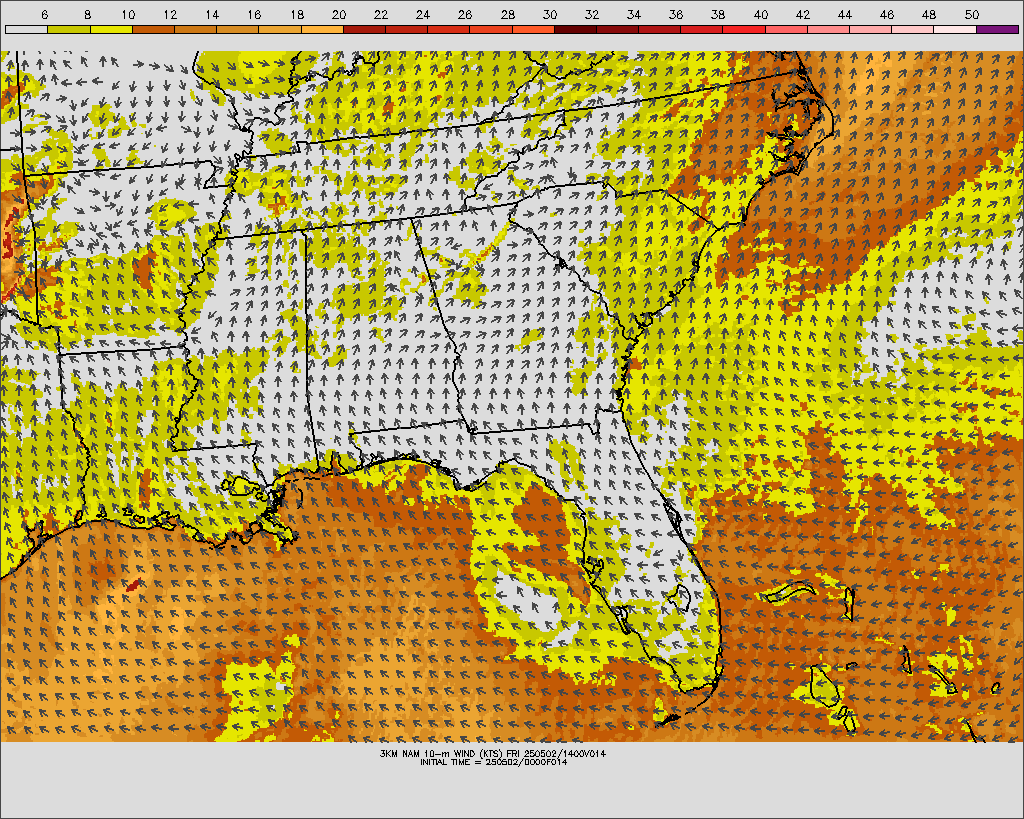
Task: Choose the legend swatch between 32 and 34
Action: click(618, 29)
